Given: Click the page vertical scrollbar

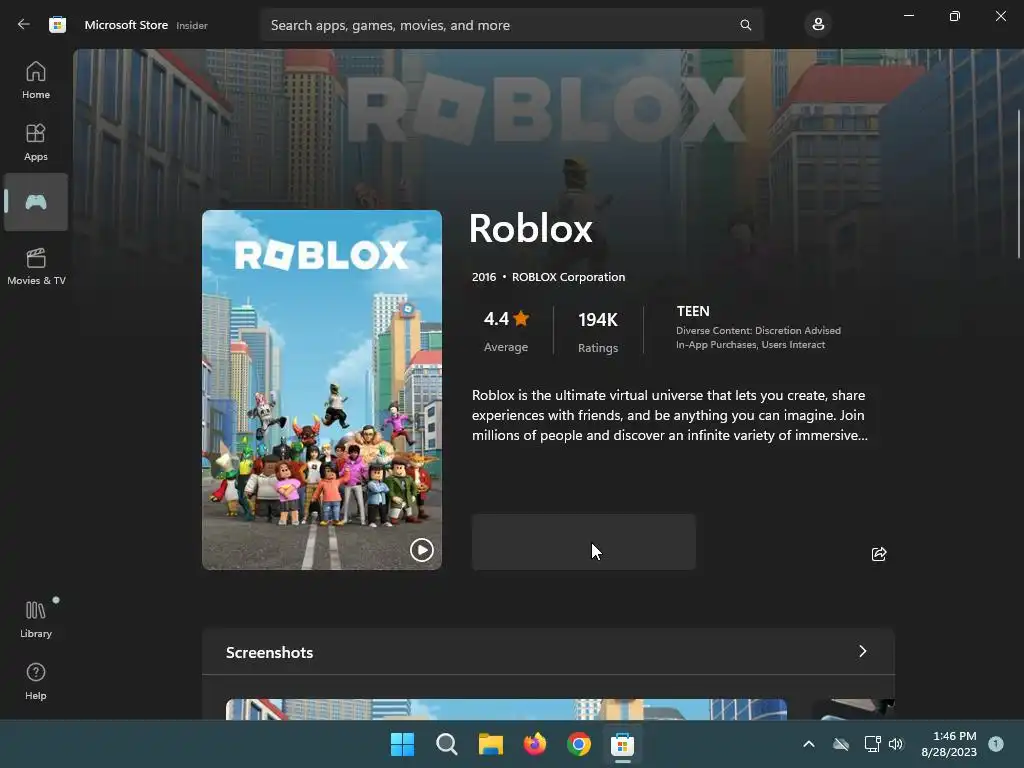Looking at the screenshot, I should click(x=1019, y=184).
